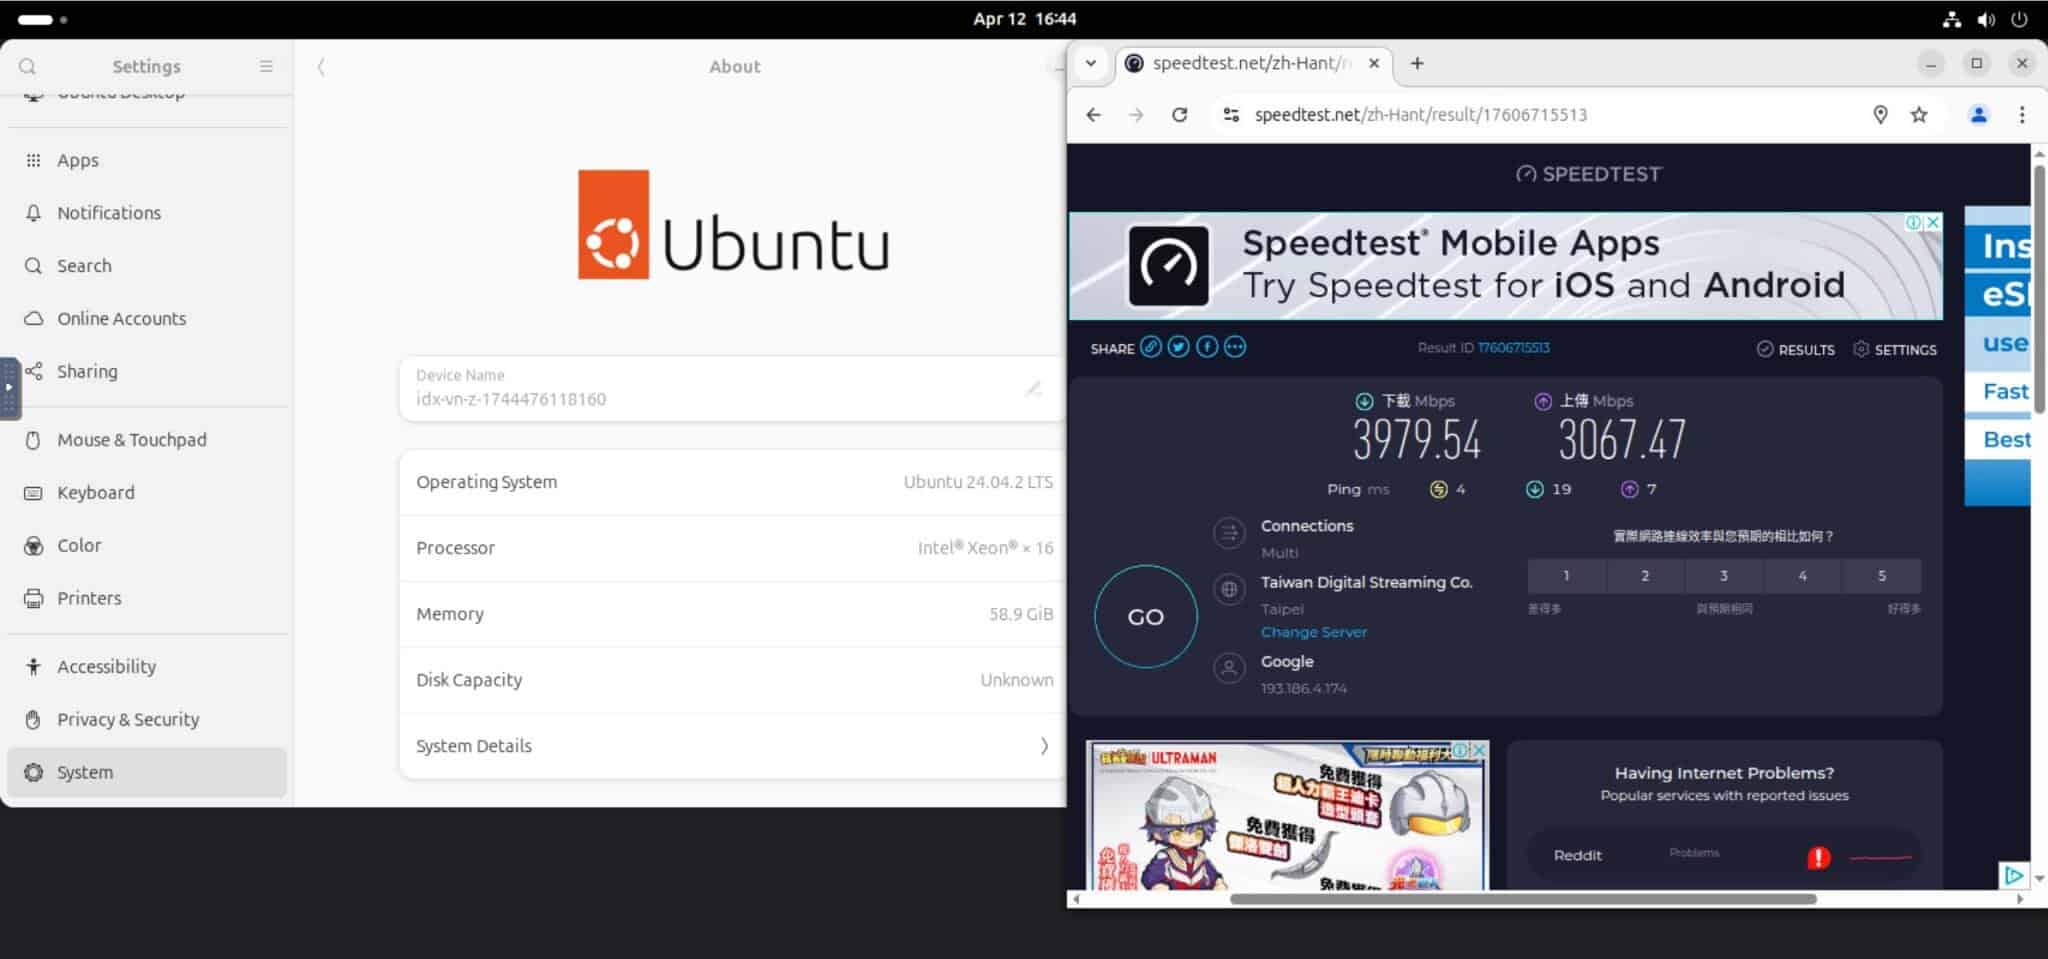Open Keyboard settings

tap(147, 493)
